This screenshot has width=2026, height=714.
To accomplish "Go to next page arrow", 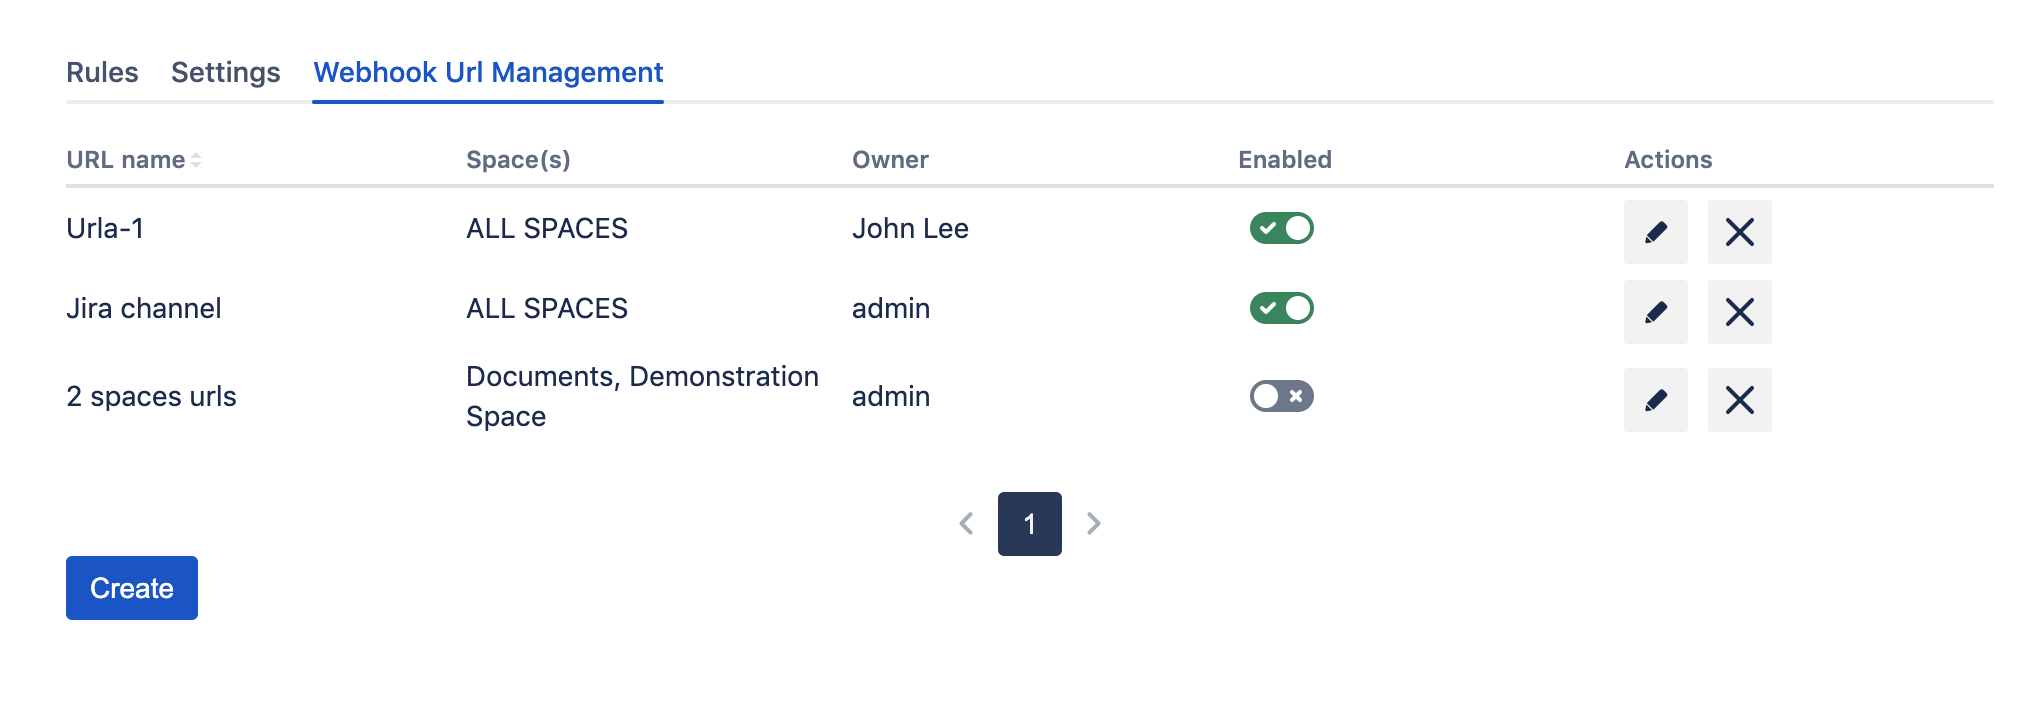I will point(1094,524).
